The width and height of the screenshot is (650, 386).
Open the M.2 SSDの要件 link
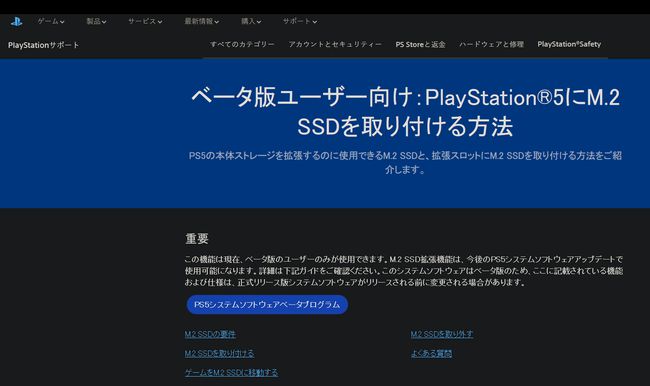[x=210, y=334]
